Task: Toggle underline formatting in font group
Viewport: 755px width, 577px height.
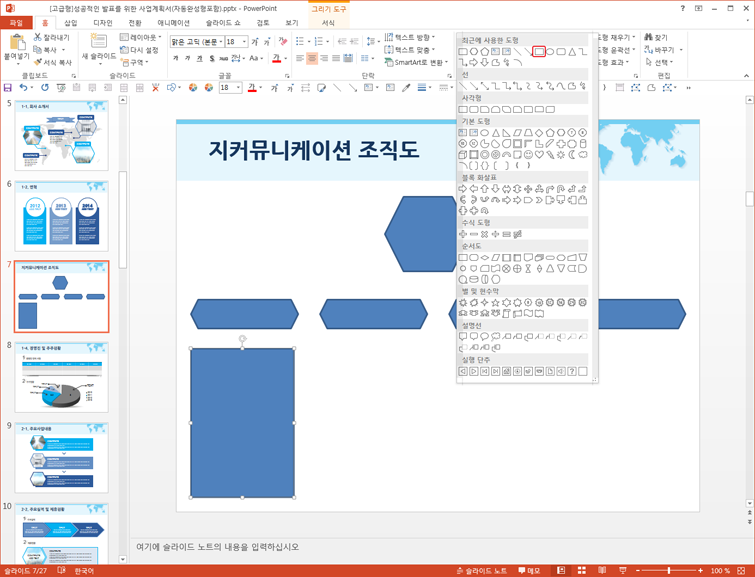Action: pos(199,58)
